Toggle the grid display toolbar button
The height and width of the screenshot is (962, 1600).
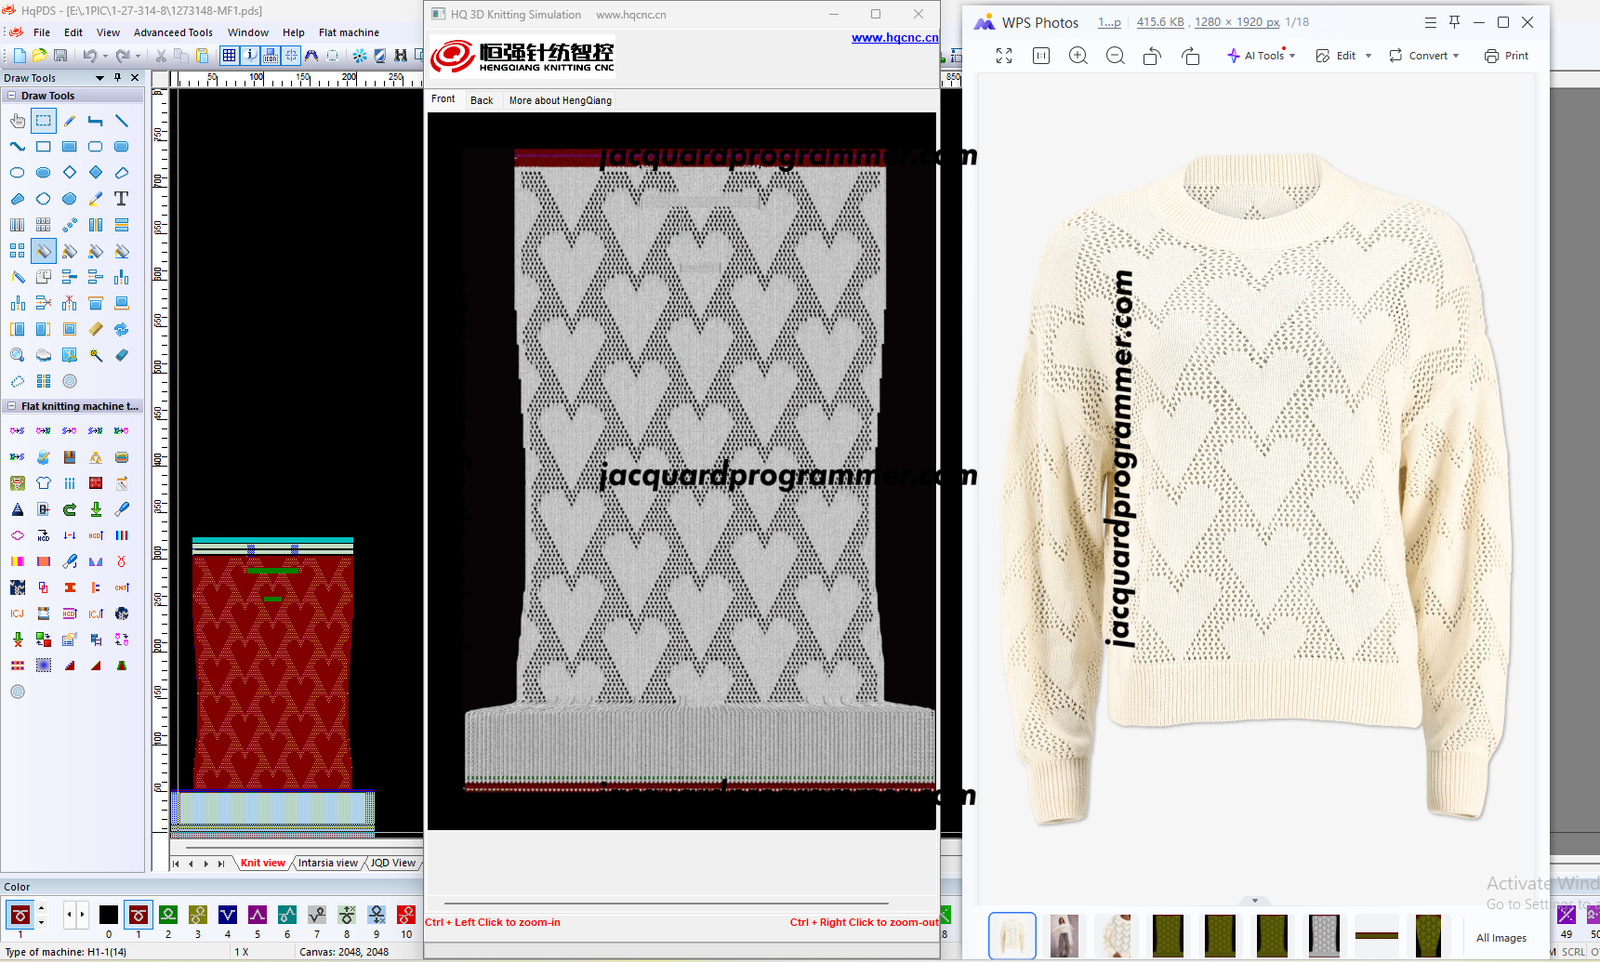[x=229, y=56]
